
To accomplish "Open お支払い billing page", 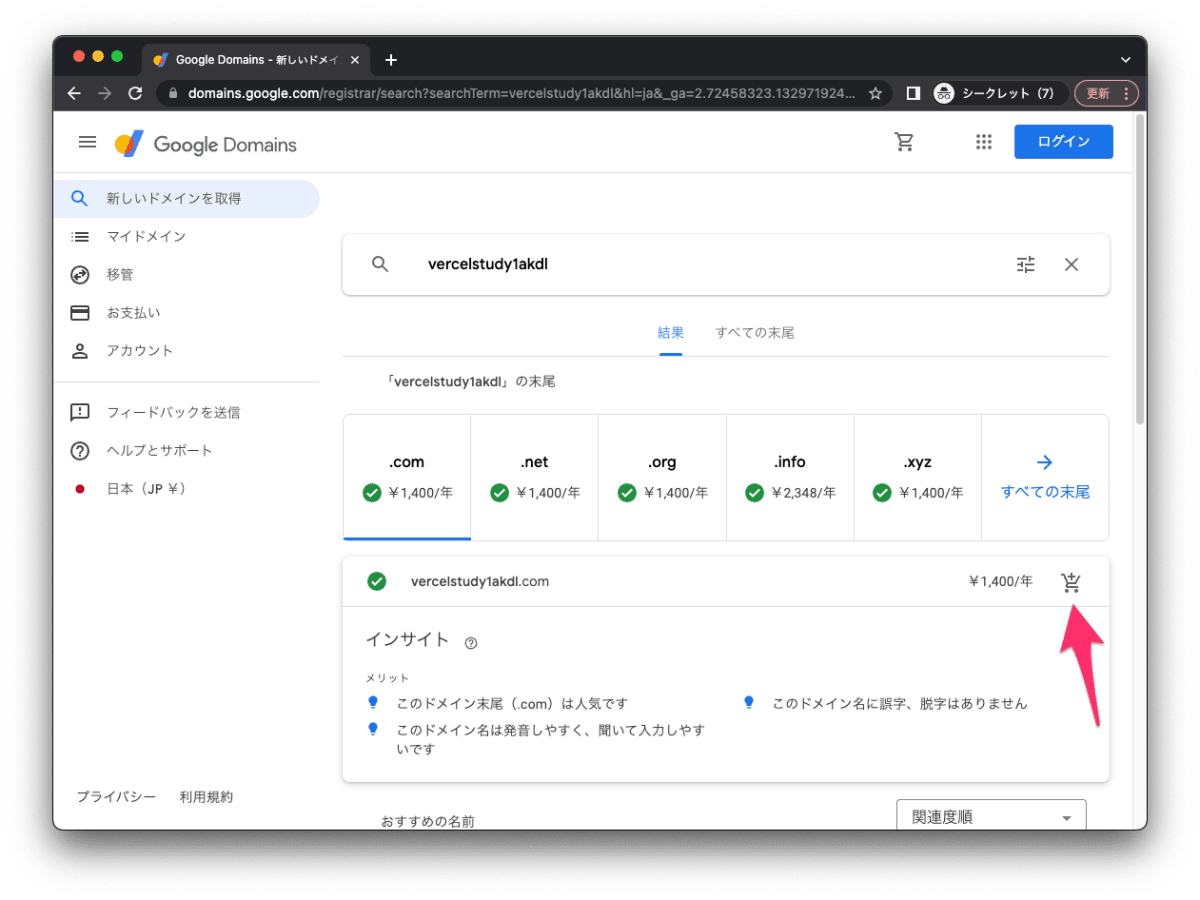I will point(186,313).
